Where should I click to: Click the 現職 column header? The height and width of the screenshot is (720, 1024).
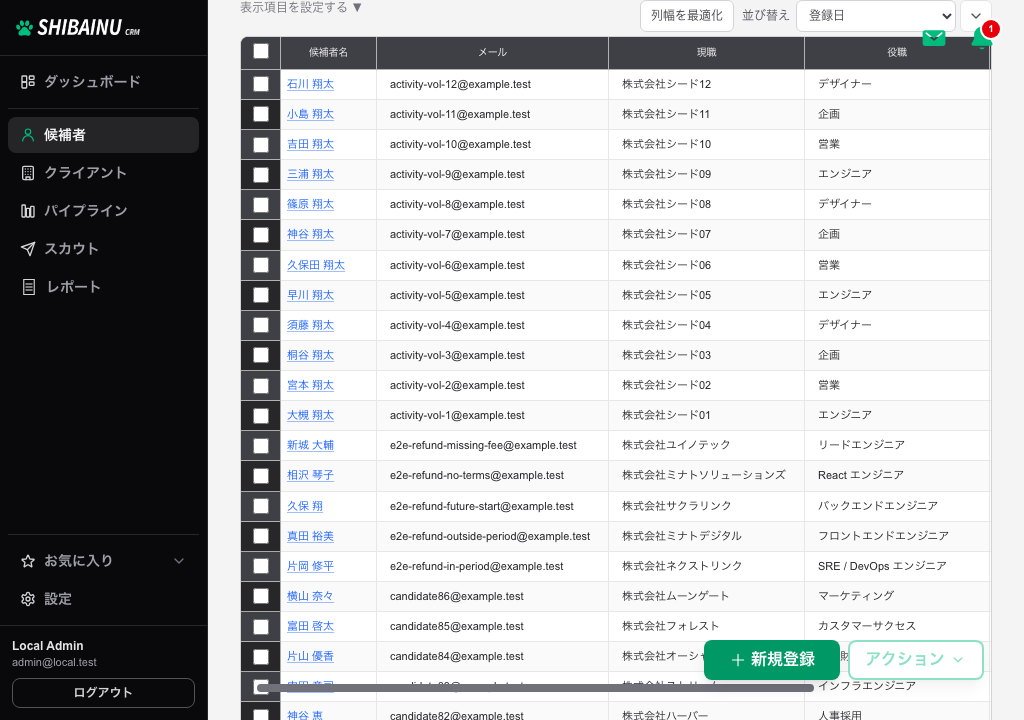click(707, 52)
